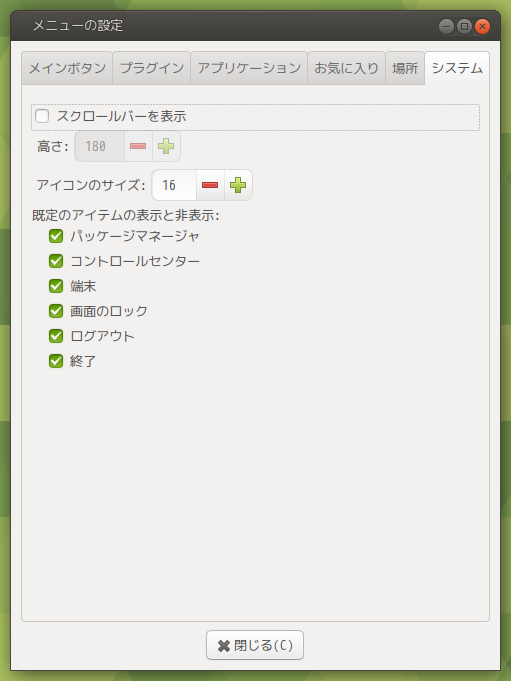Go to the アプリケーション tab
Viewport: 511px width, 681px height.
coord(249,68)
